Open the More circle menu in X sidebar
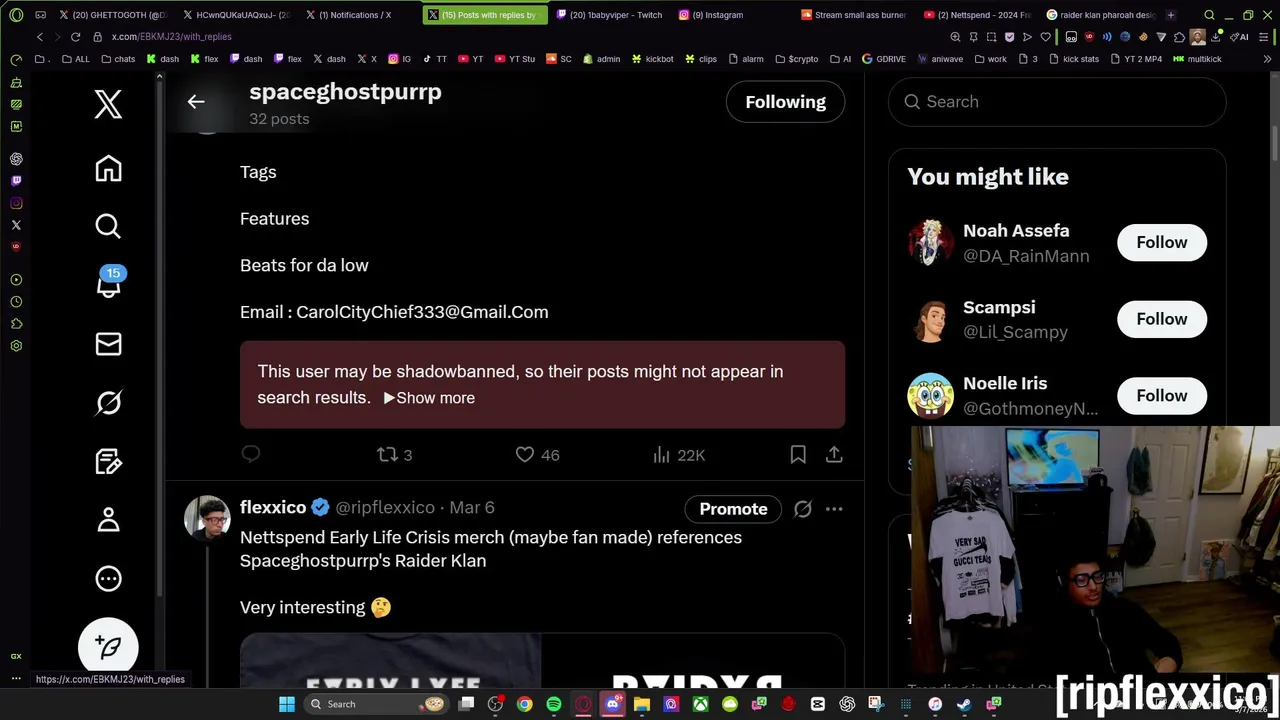 coord(108,578)
